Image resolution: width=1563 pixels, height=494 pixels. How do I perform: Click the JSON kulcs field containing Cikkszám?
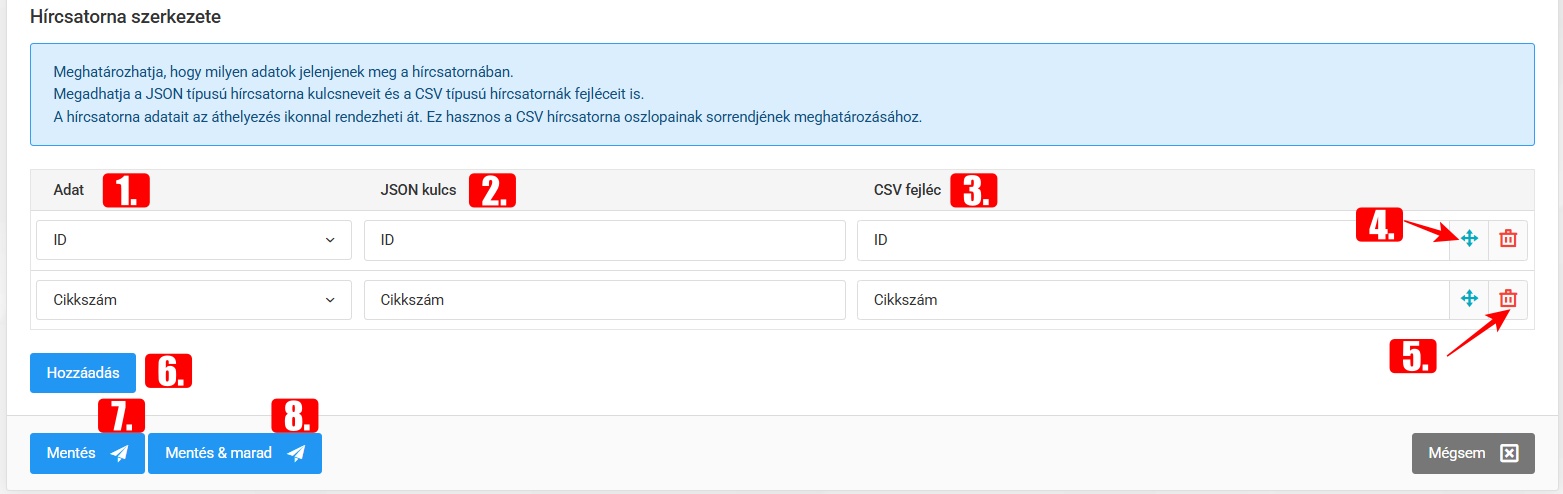click(605, 300)
